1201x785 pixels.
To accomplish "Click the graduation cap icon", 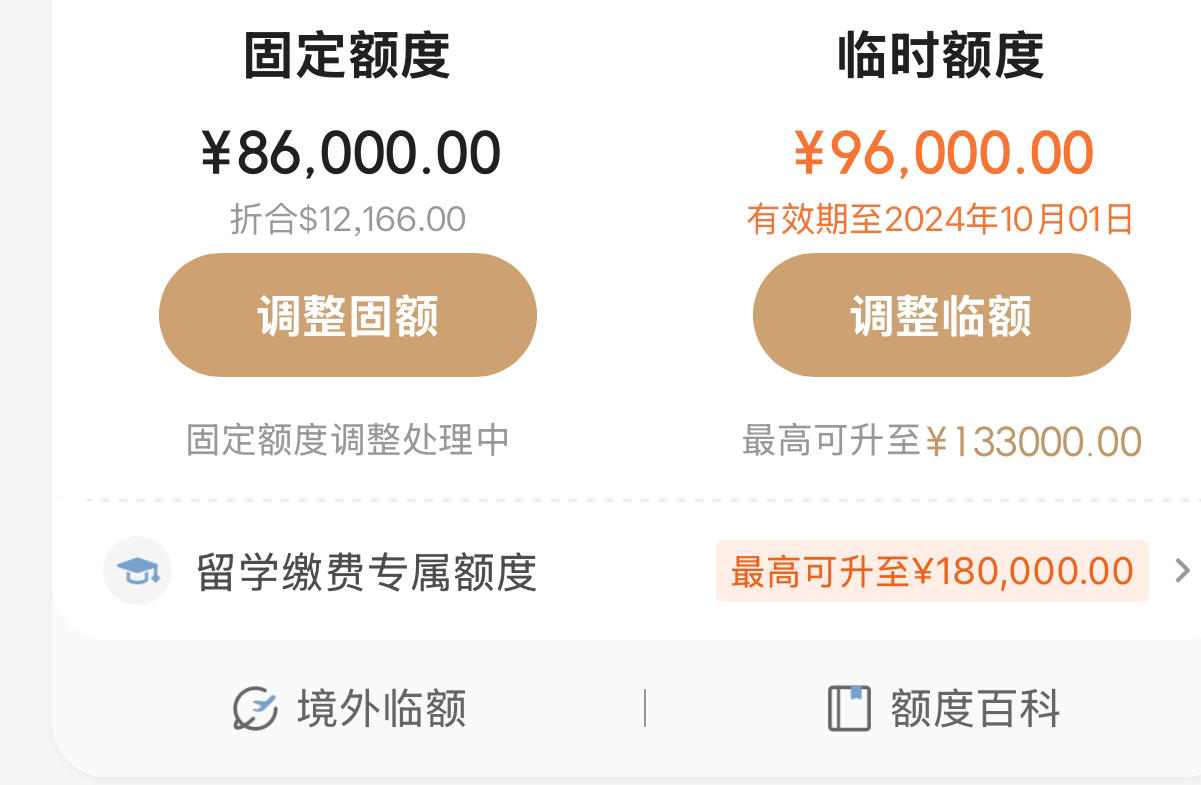I will 137,571.
